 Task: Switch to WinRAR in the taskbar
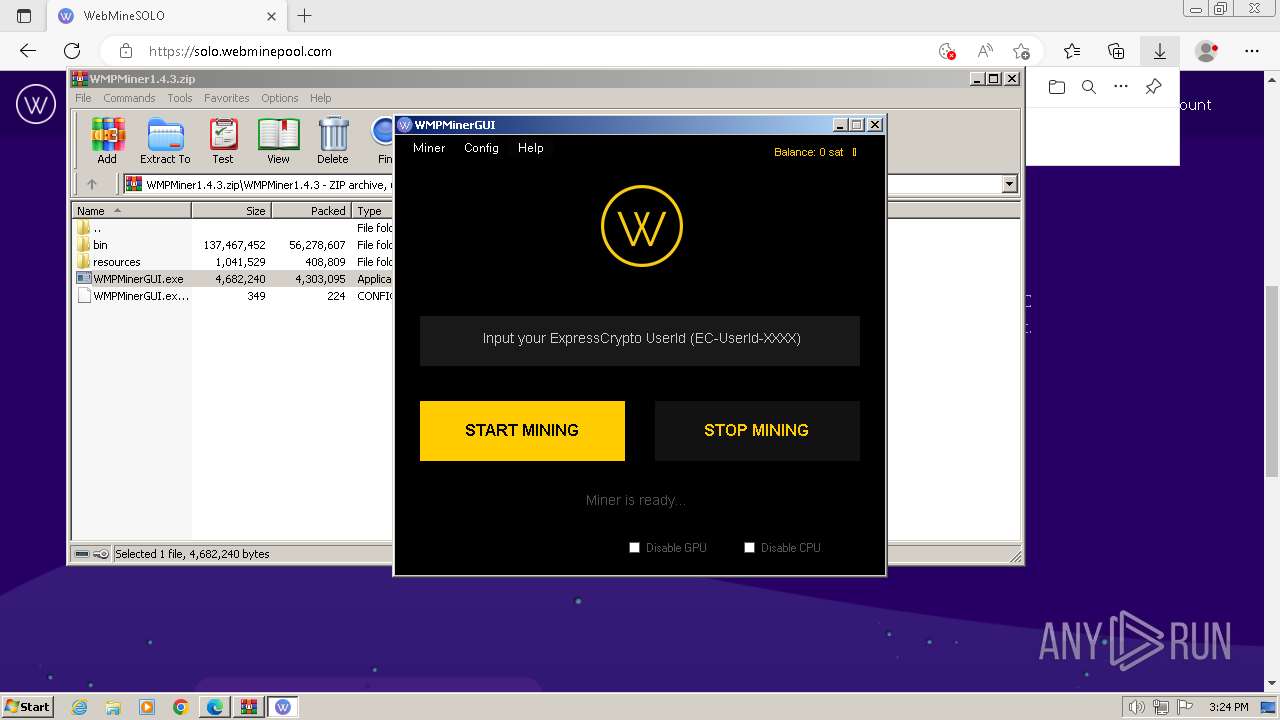point(248,707)
